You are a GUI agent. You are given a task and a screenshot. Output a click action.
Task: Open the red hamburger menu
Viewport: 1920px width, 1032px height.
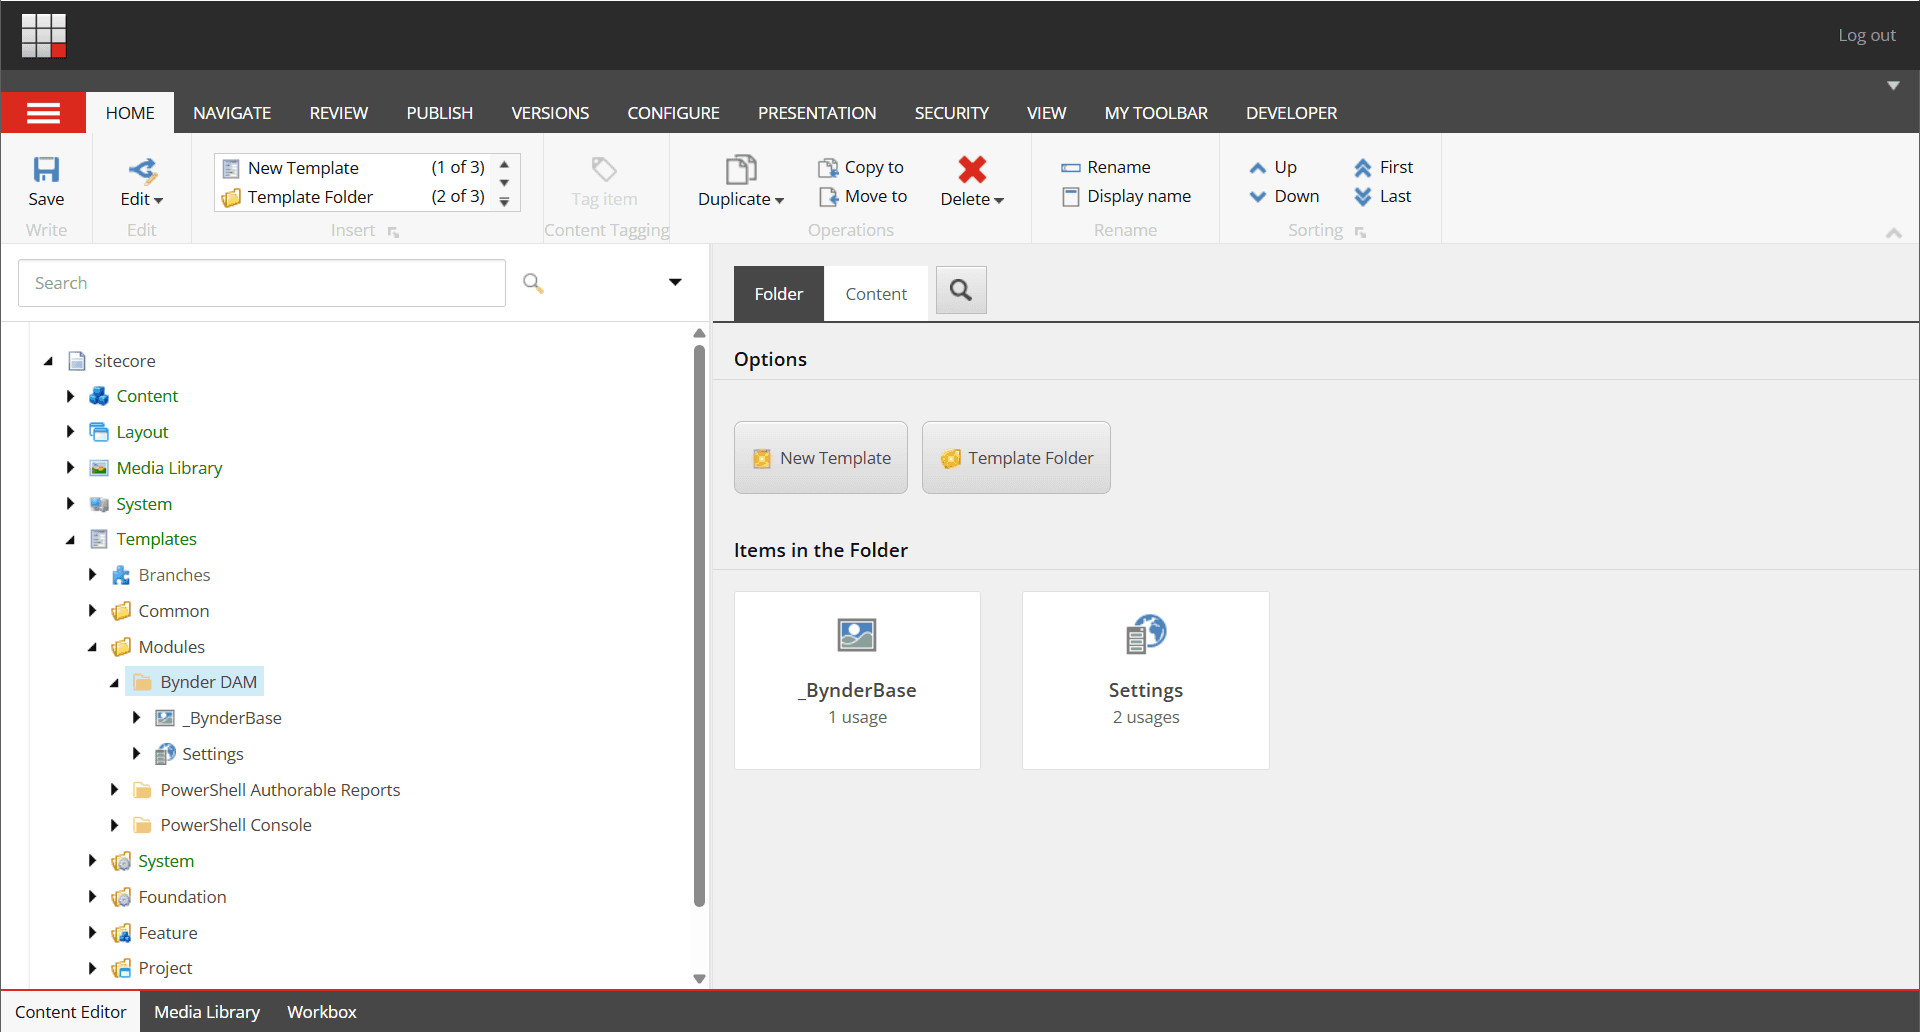(x=43, y=112)
